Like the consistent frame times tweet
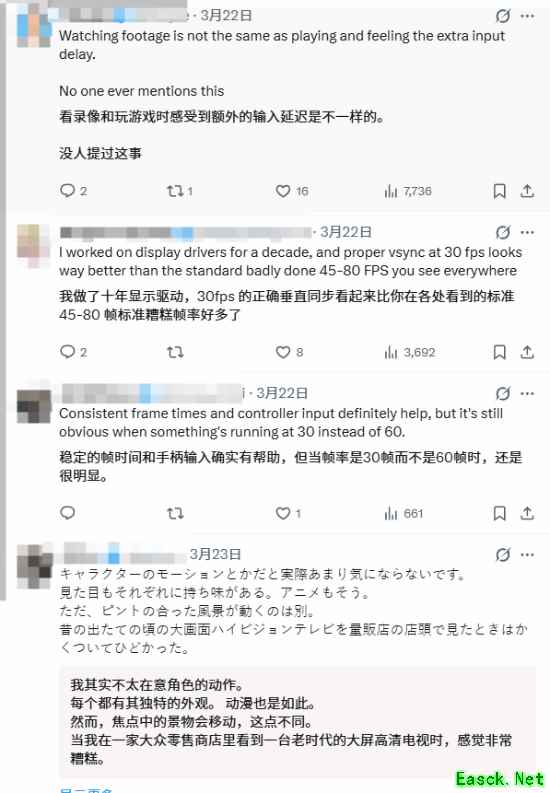 [288, 513]
